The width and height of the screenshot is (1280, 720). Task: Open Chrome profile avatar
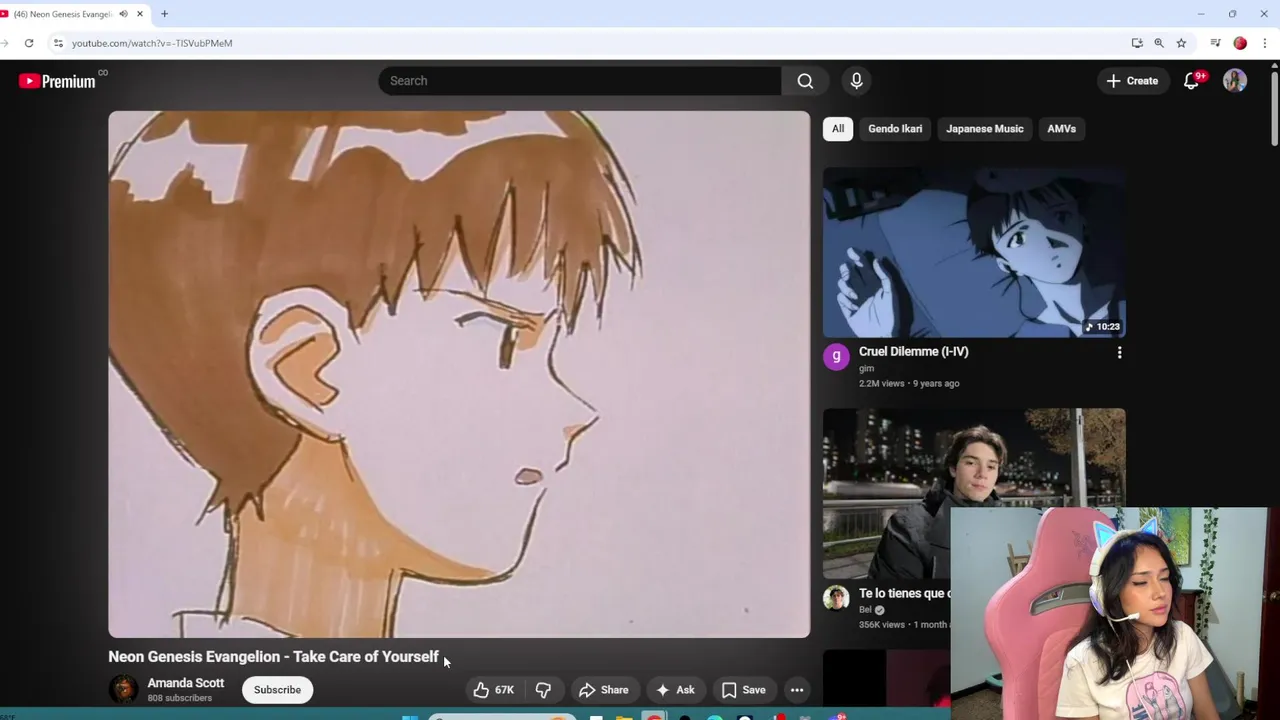click(x=1240, y=43)
